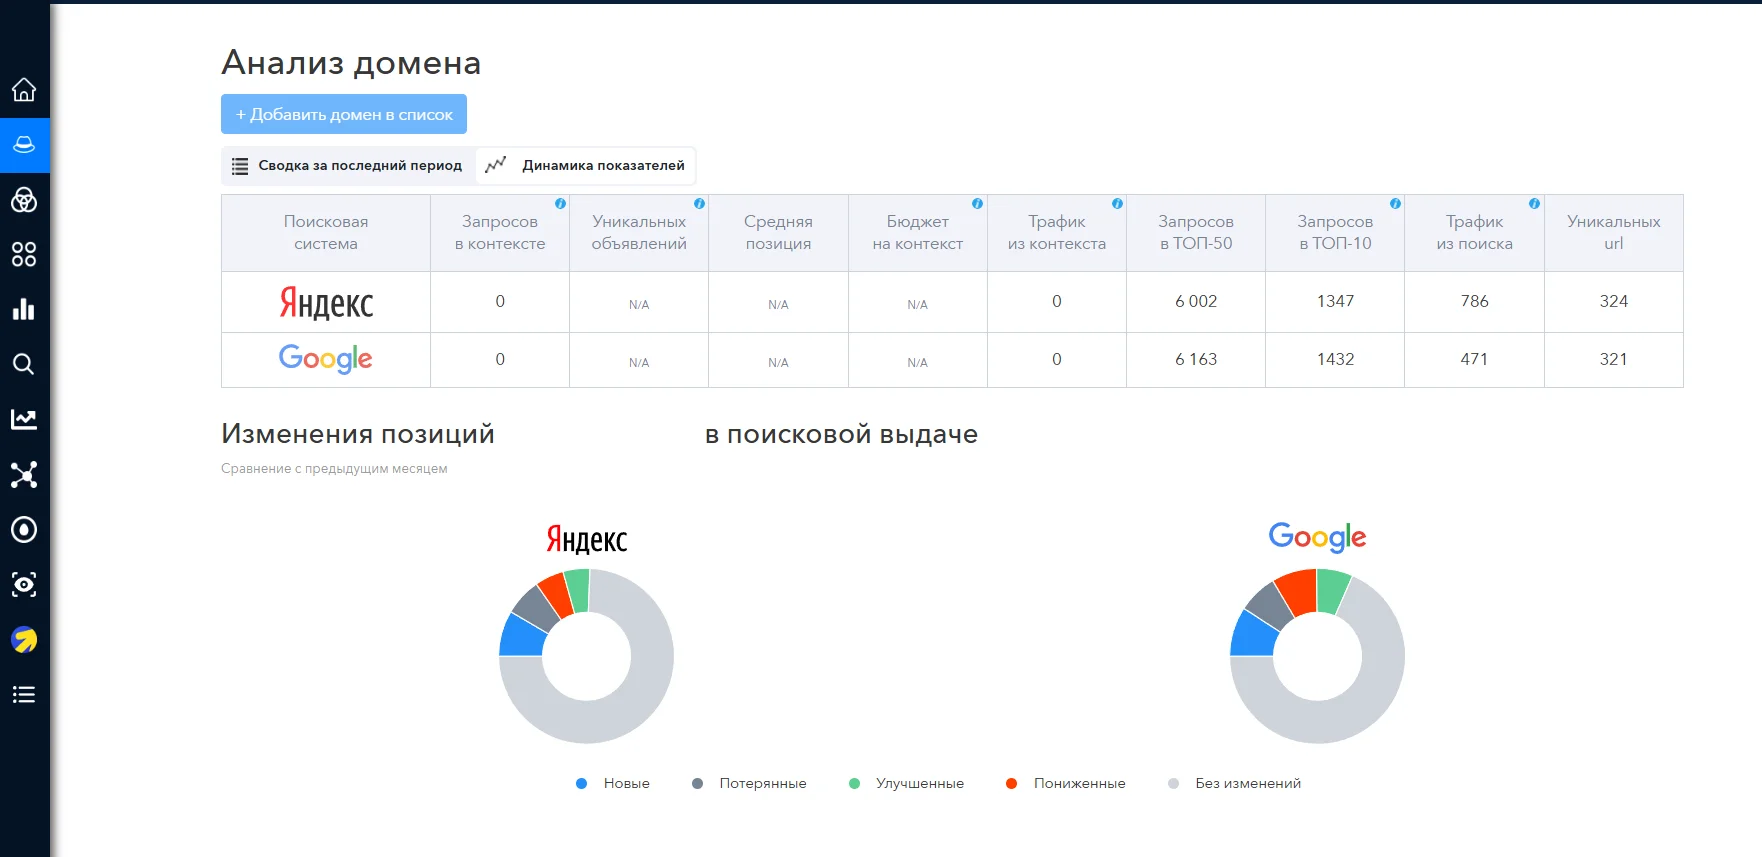This screenshot has height=857, width=1762.
Task: Click info icon for Запросов в ТОП-10
Action: 1395,203
